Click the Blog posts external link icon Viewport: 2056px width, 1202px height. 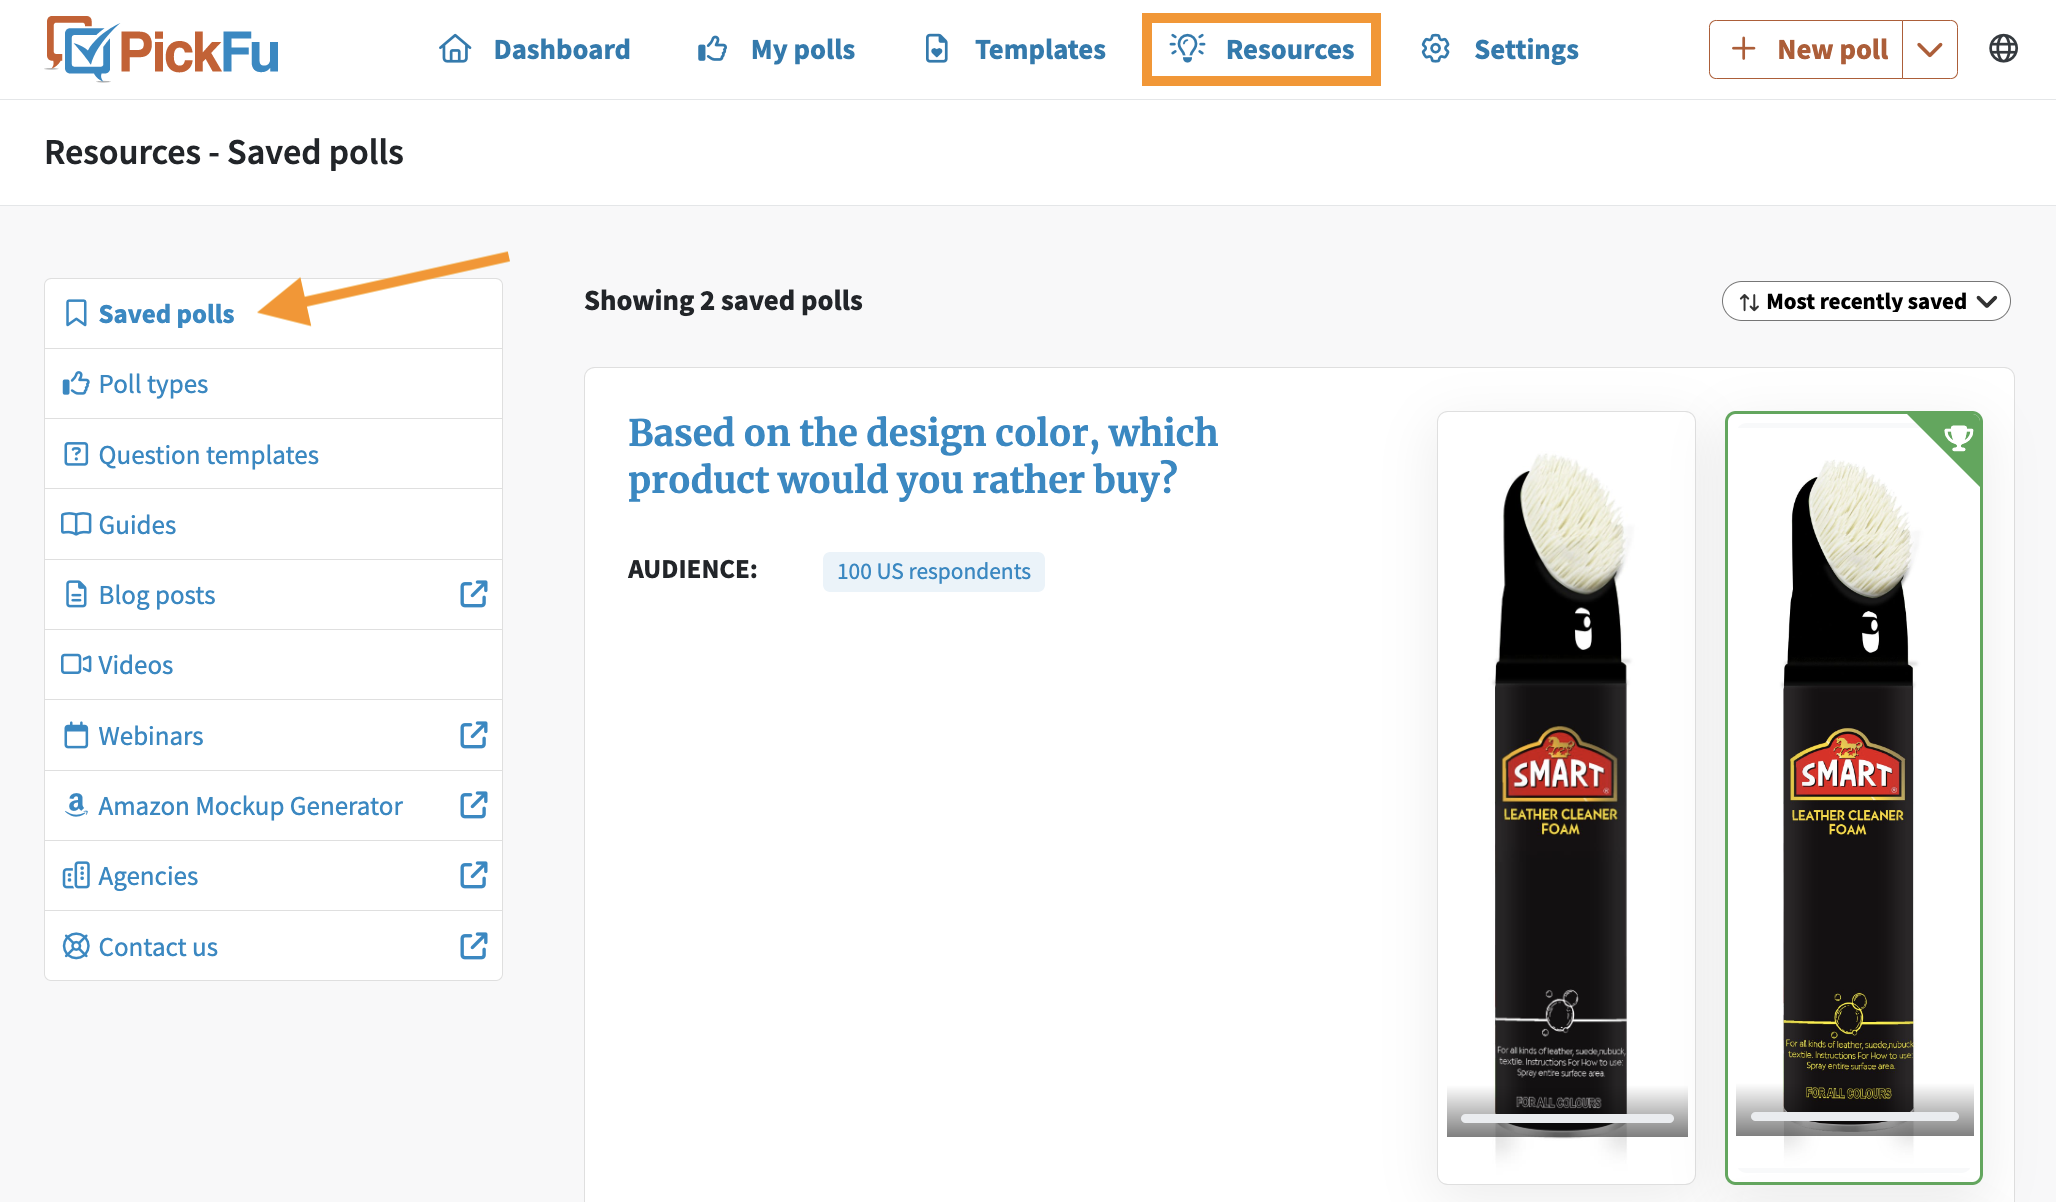473,594
